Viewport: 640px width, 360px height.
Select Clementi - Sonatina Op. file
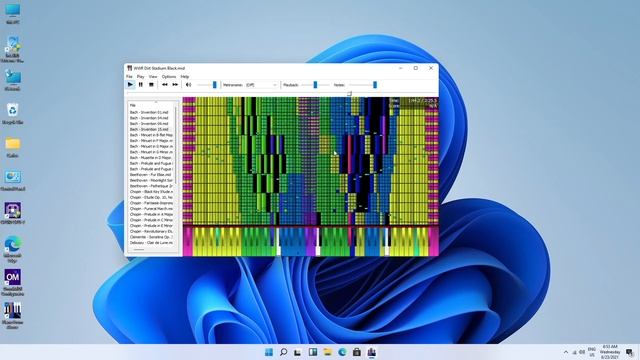click(151, 237)
